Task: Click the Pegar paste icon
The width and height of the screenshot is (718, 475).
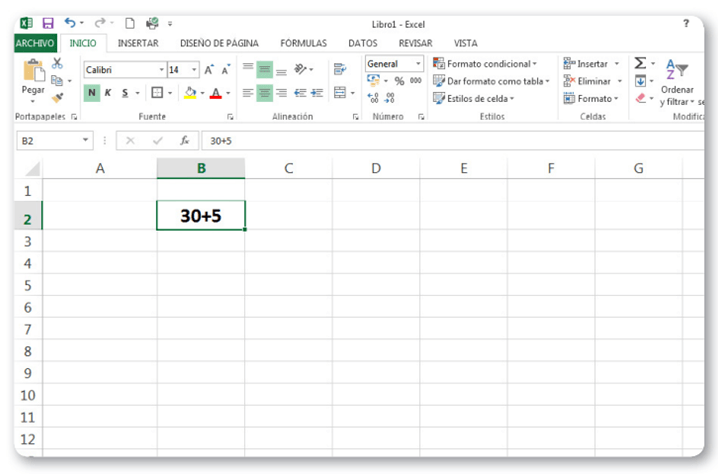Action: (x=33, y=71)
